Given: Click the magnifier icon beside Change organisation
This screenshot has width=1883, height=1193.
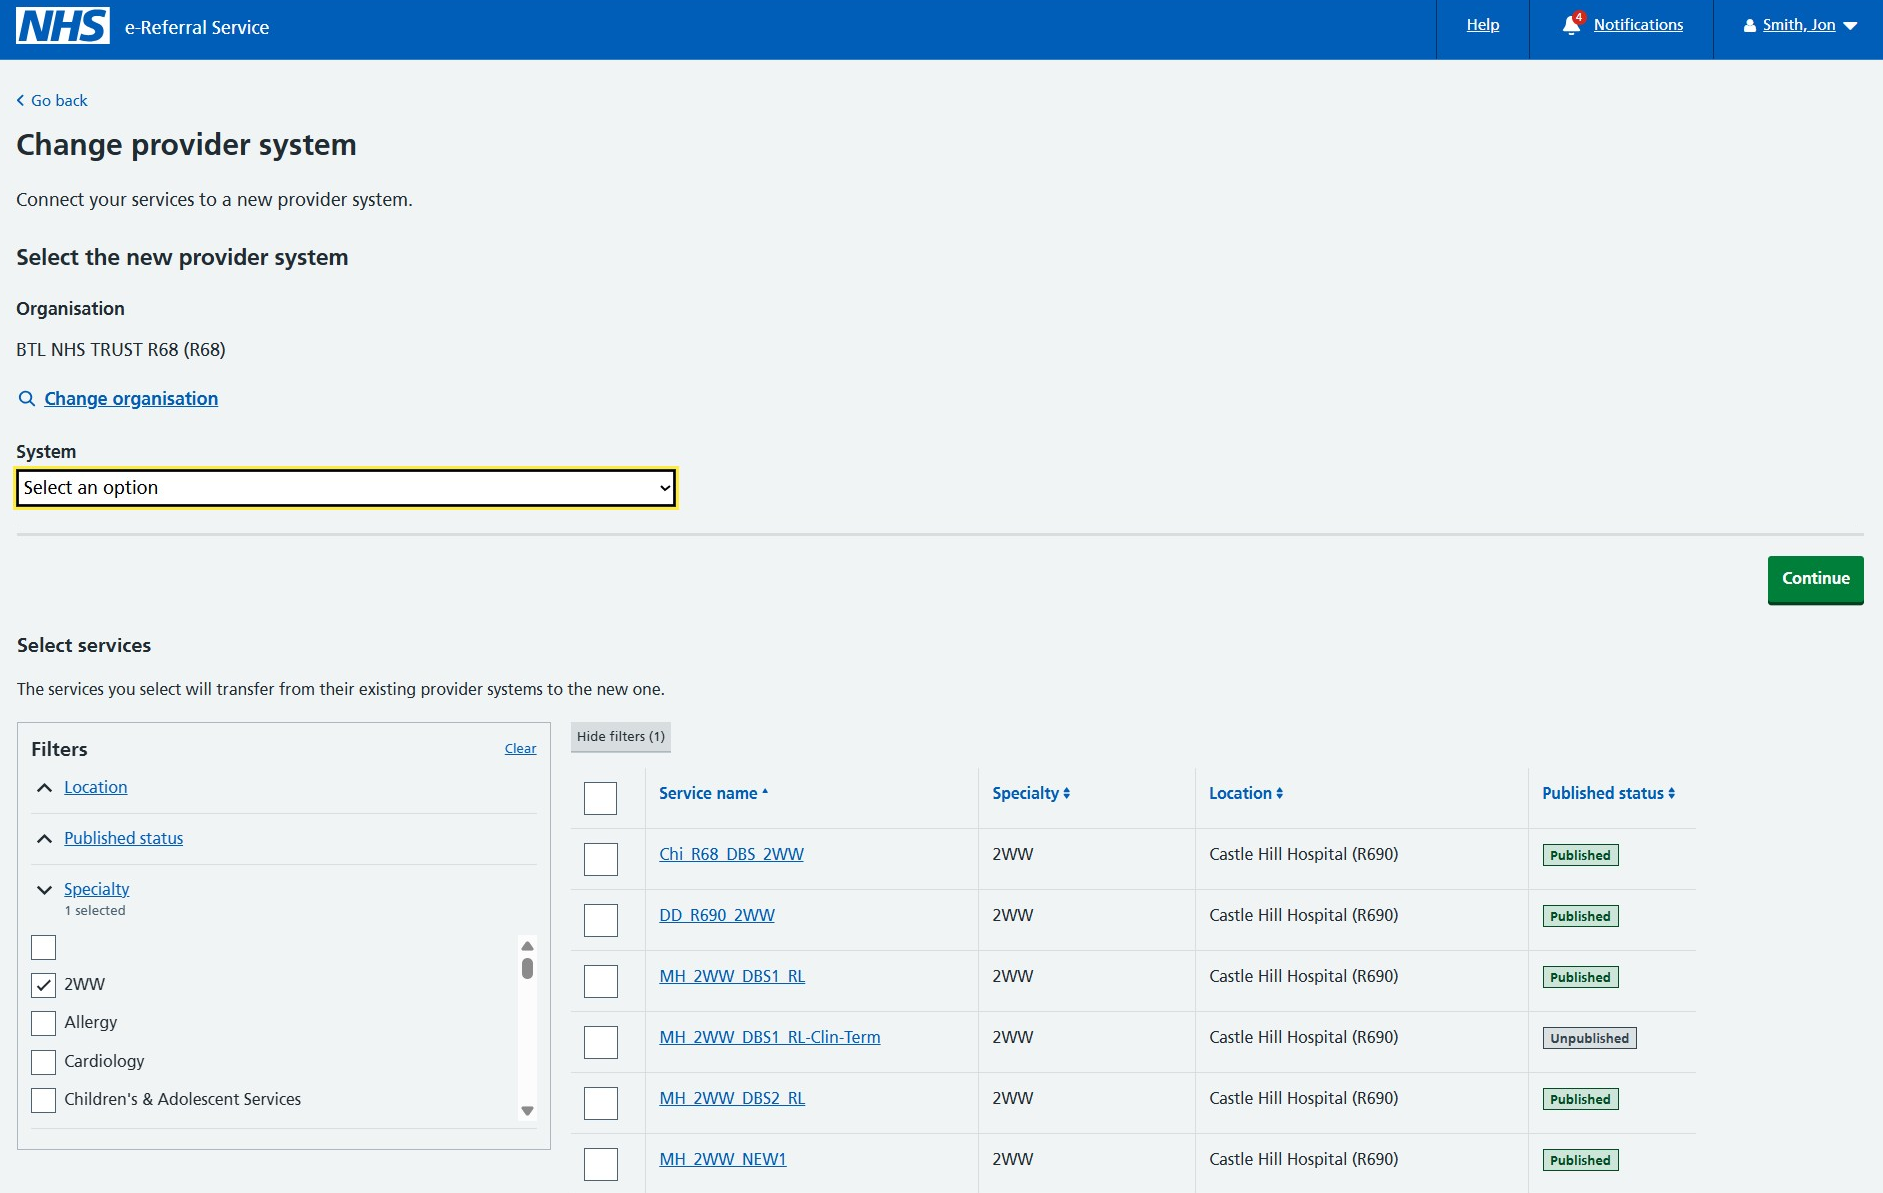Looking at the screenshot, I should click(x=27, y=399).
